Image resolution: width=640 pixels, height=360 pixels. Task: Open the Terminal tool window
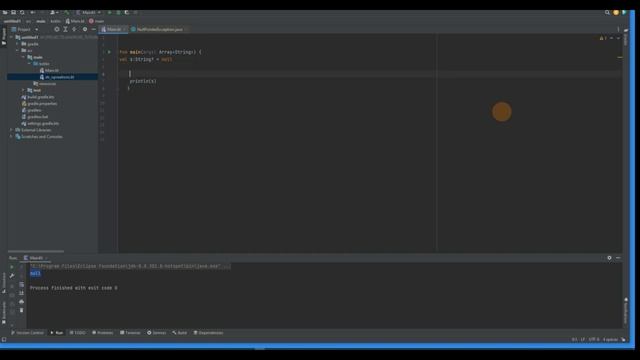pos(130,333)
